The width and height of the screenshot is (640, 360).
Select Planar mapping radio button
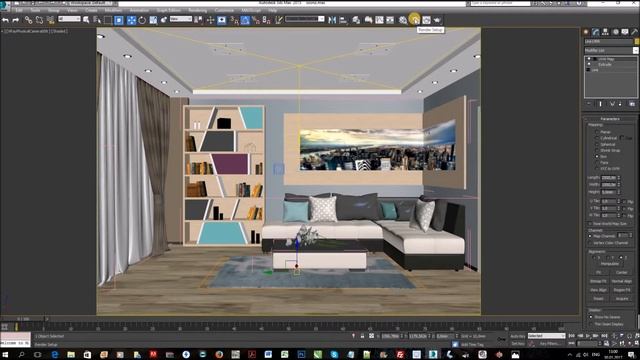(x=597, y=132)
